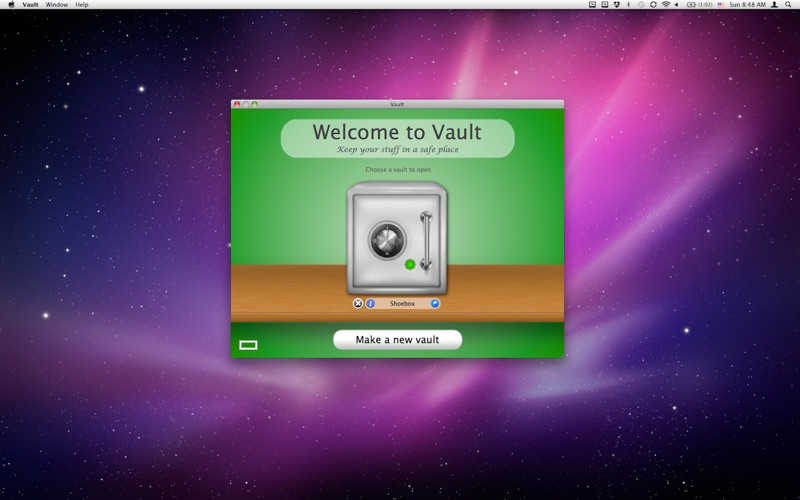Click the sync circular arrows menu bar icon
This screenshot has height=500, width=800.
(653, 5)
